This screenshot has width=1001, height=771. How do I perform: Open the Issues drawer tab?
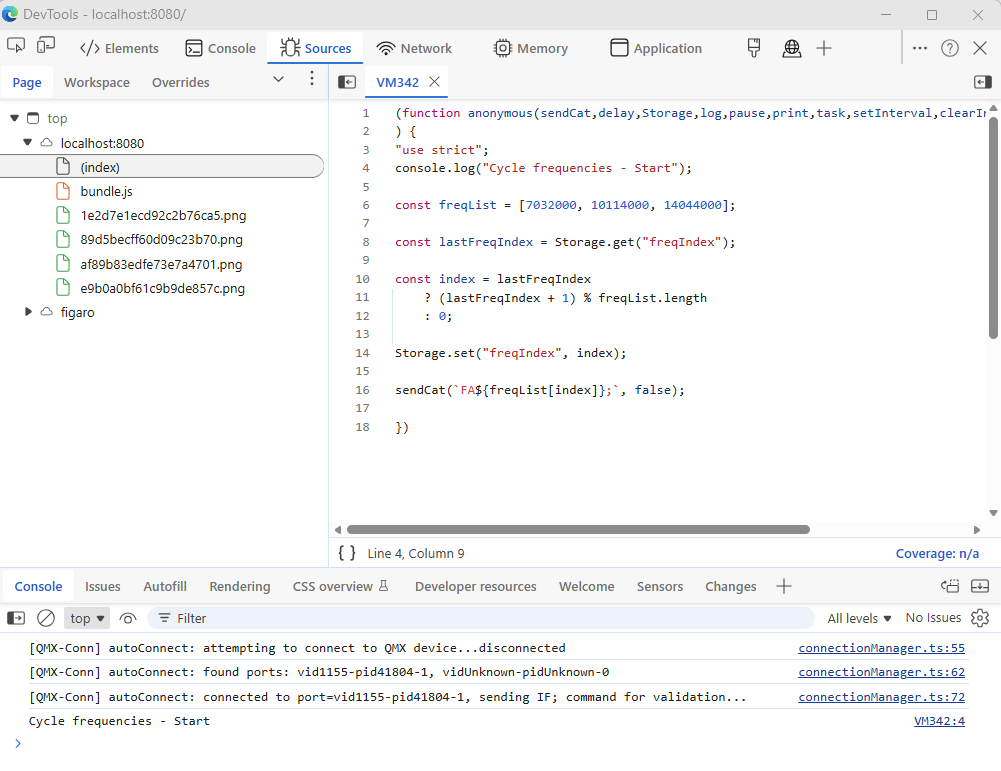click(x=102, y=586)
